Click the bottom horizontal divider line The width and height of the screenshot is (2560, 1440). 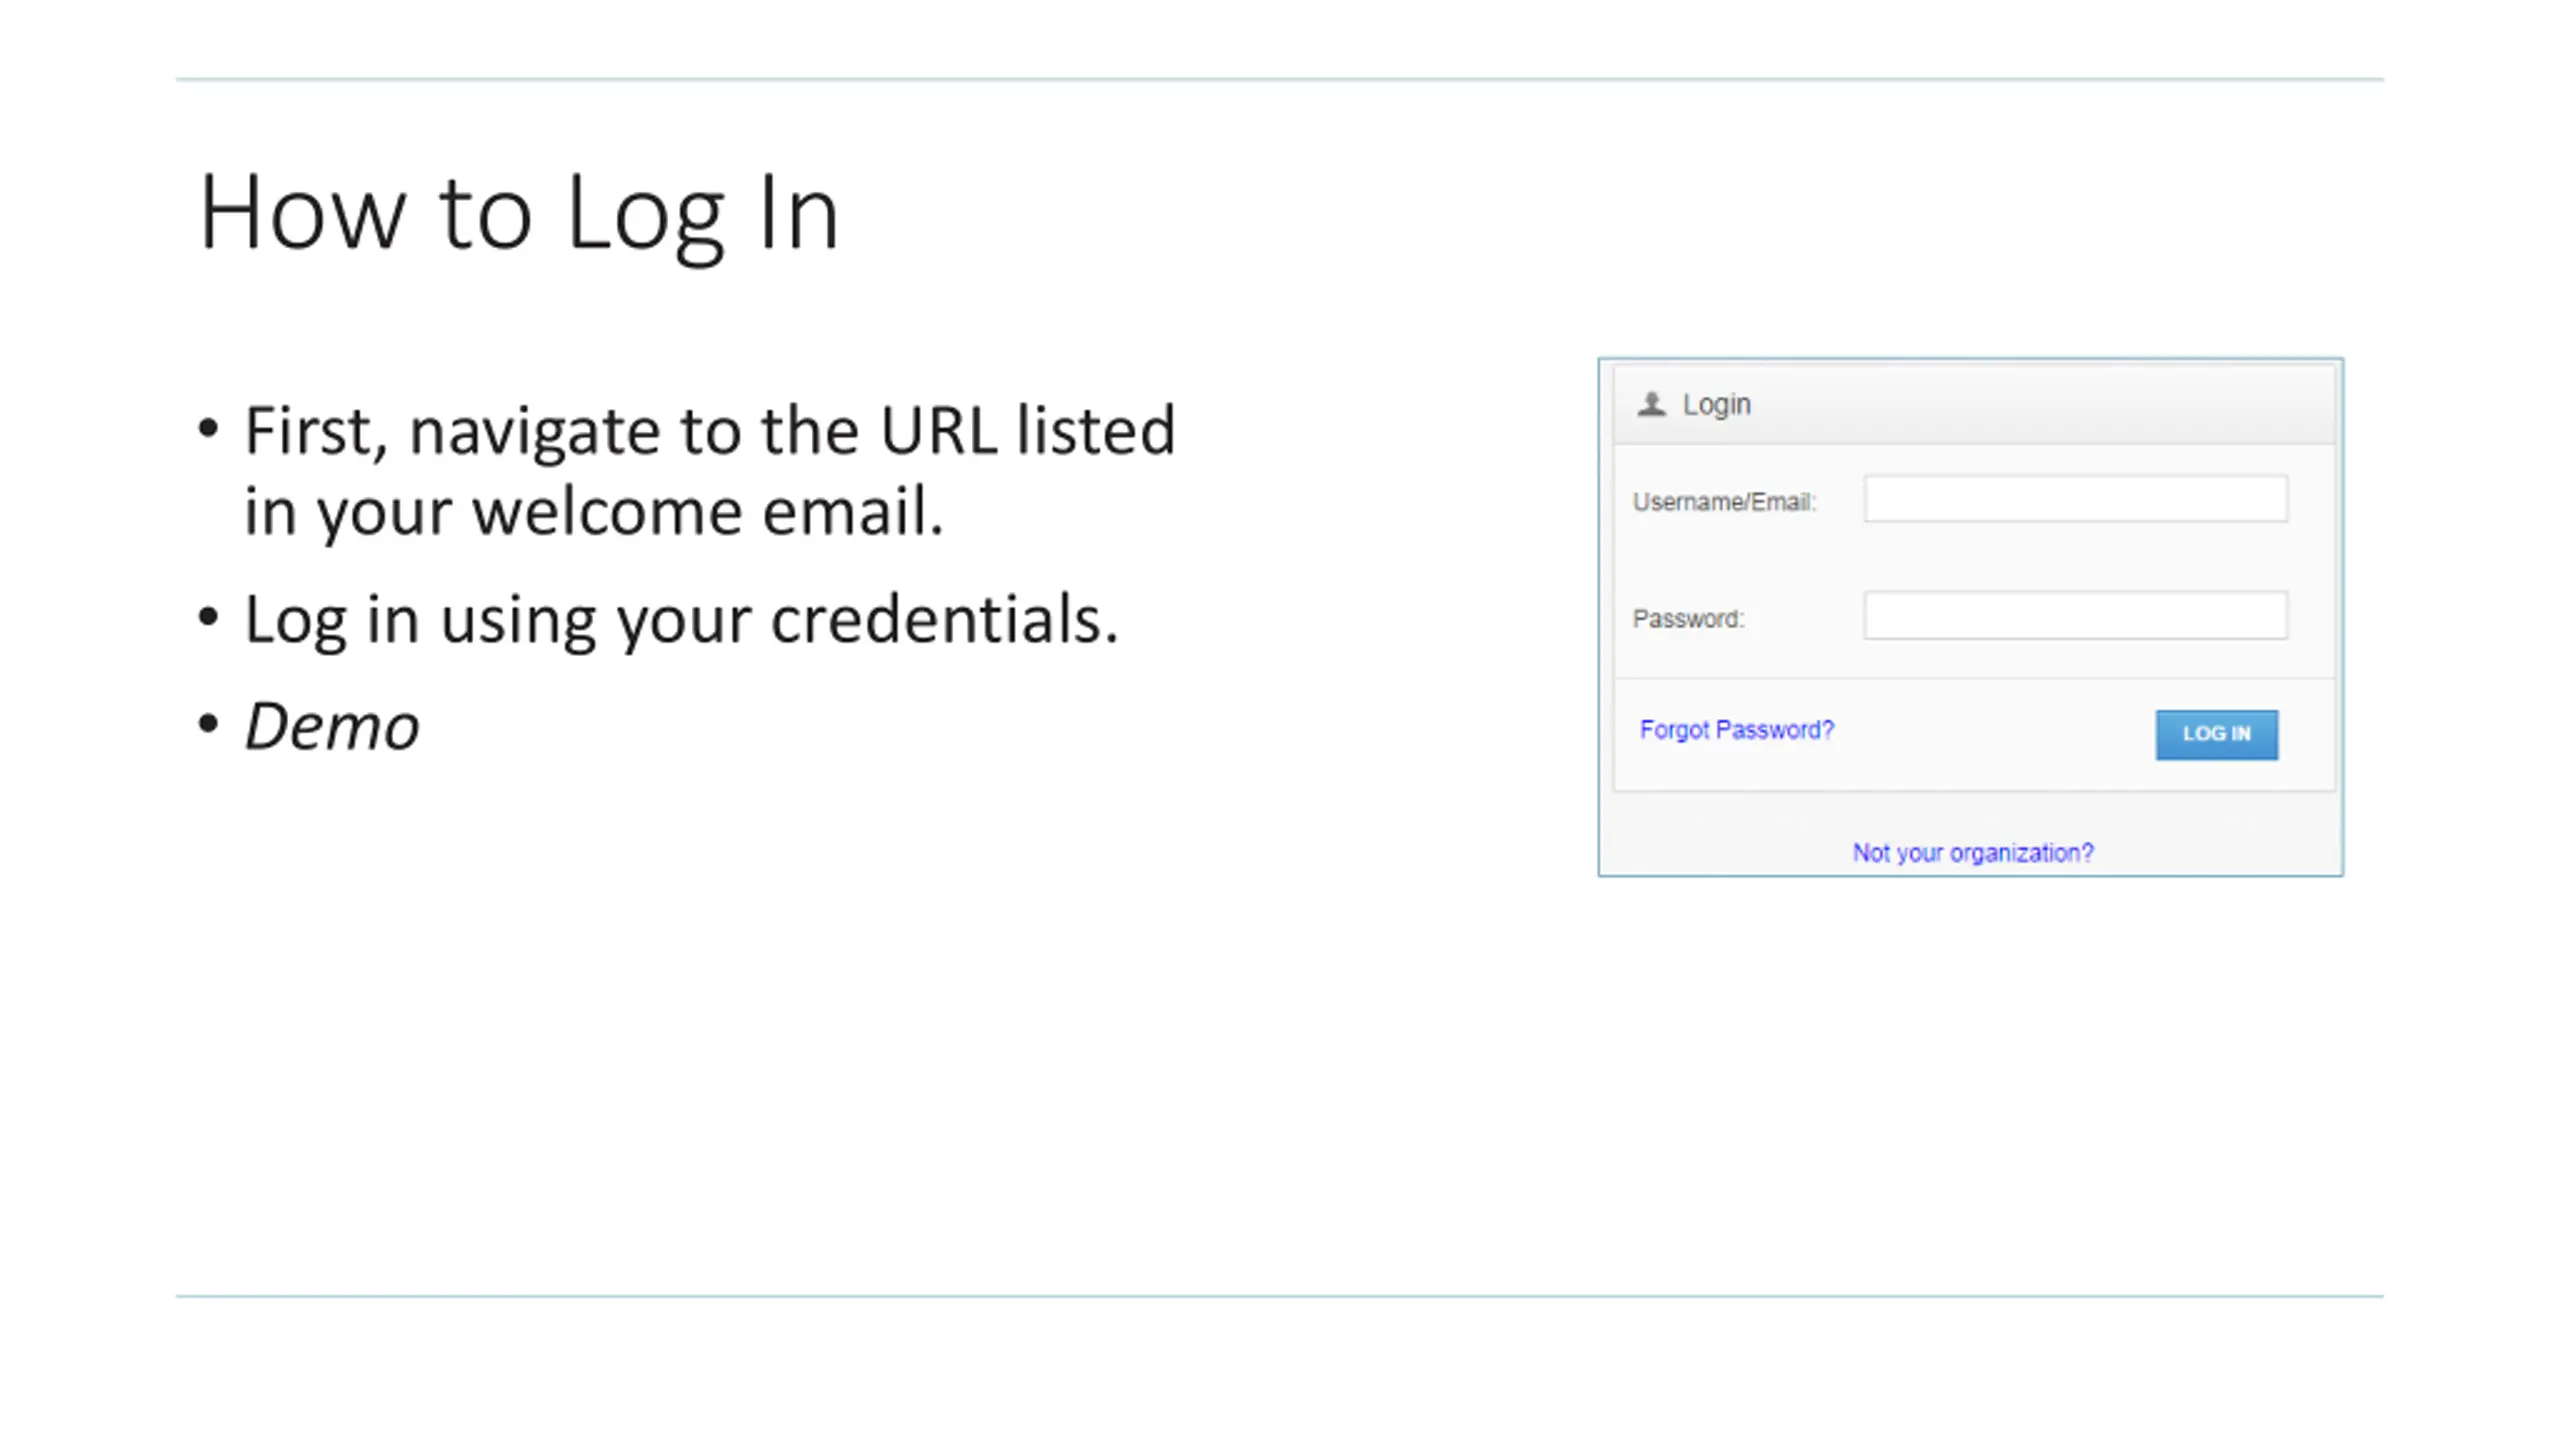pyautogui.click(x=1280, y=1297)
